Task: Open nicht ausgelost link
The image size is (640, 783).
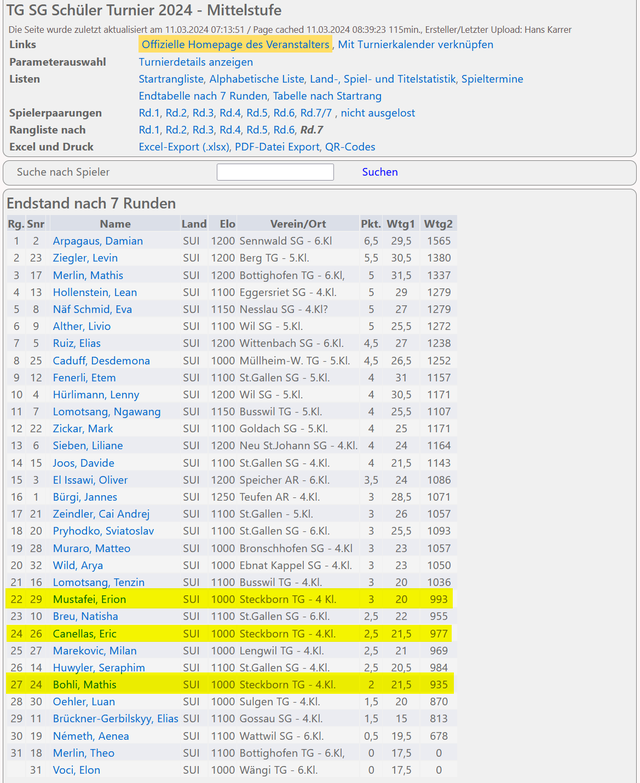Action: point(378,113)
